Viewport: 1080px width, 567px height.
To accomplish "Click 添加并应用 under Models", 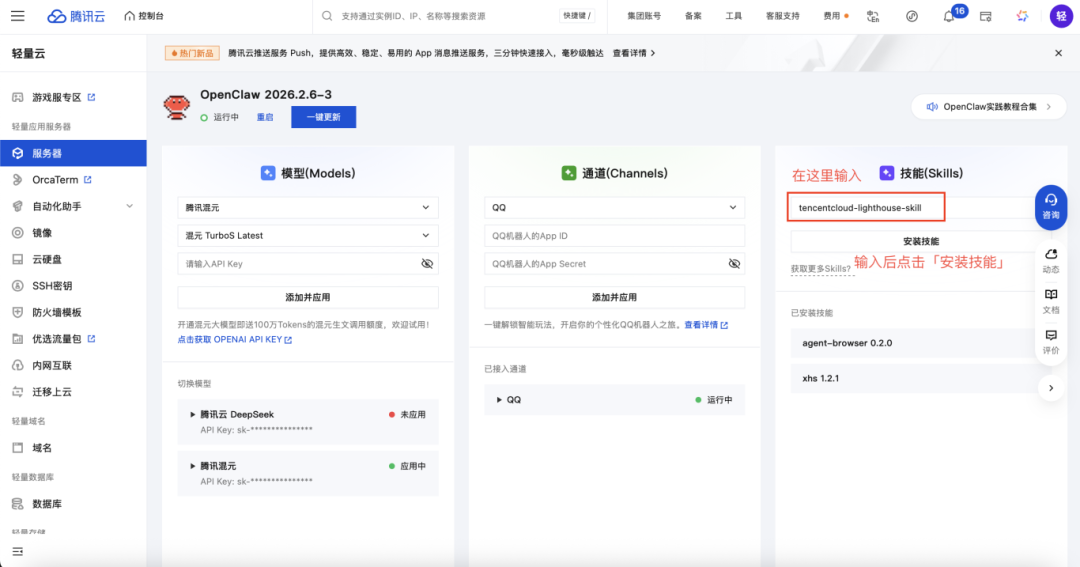I will point(308,298).
